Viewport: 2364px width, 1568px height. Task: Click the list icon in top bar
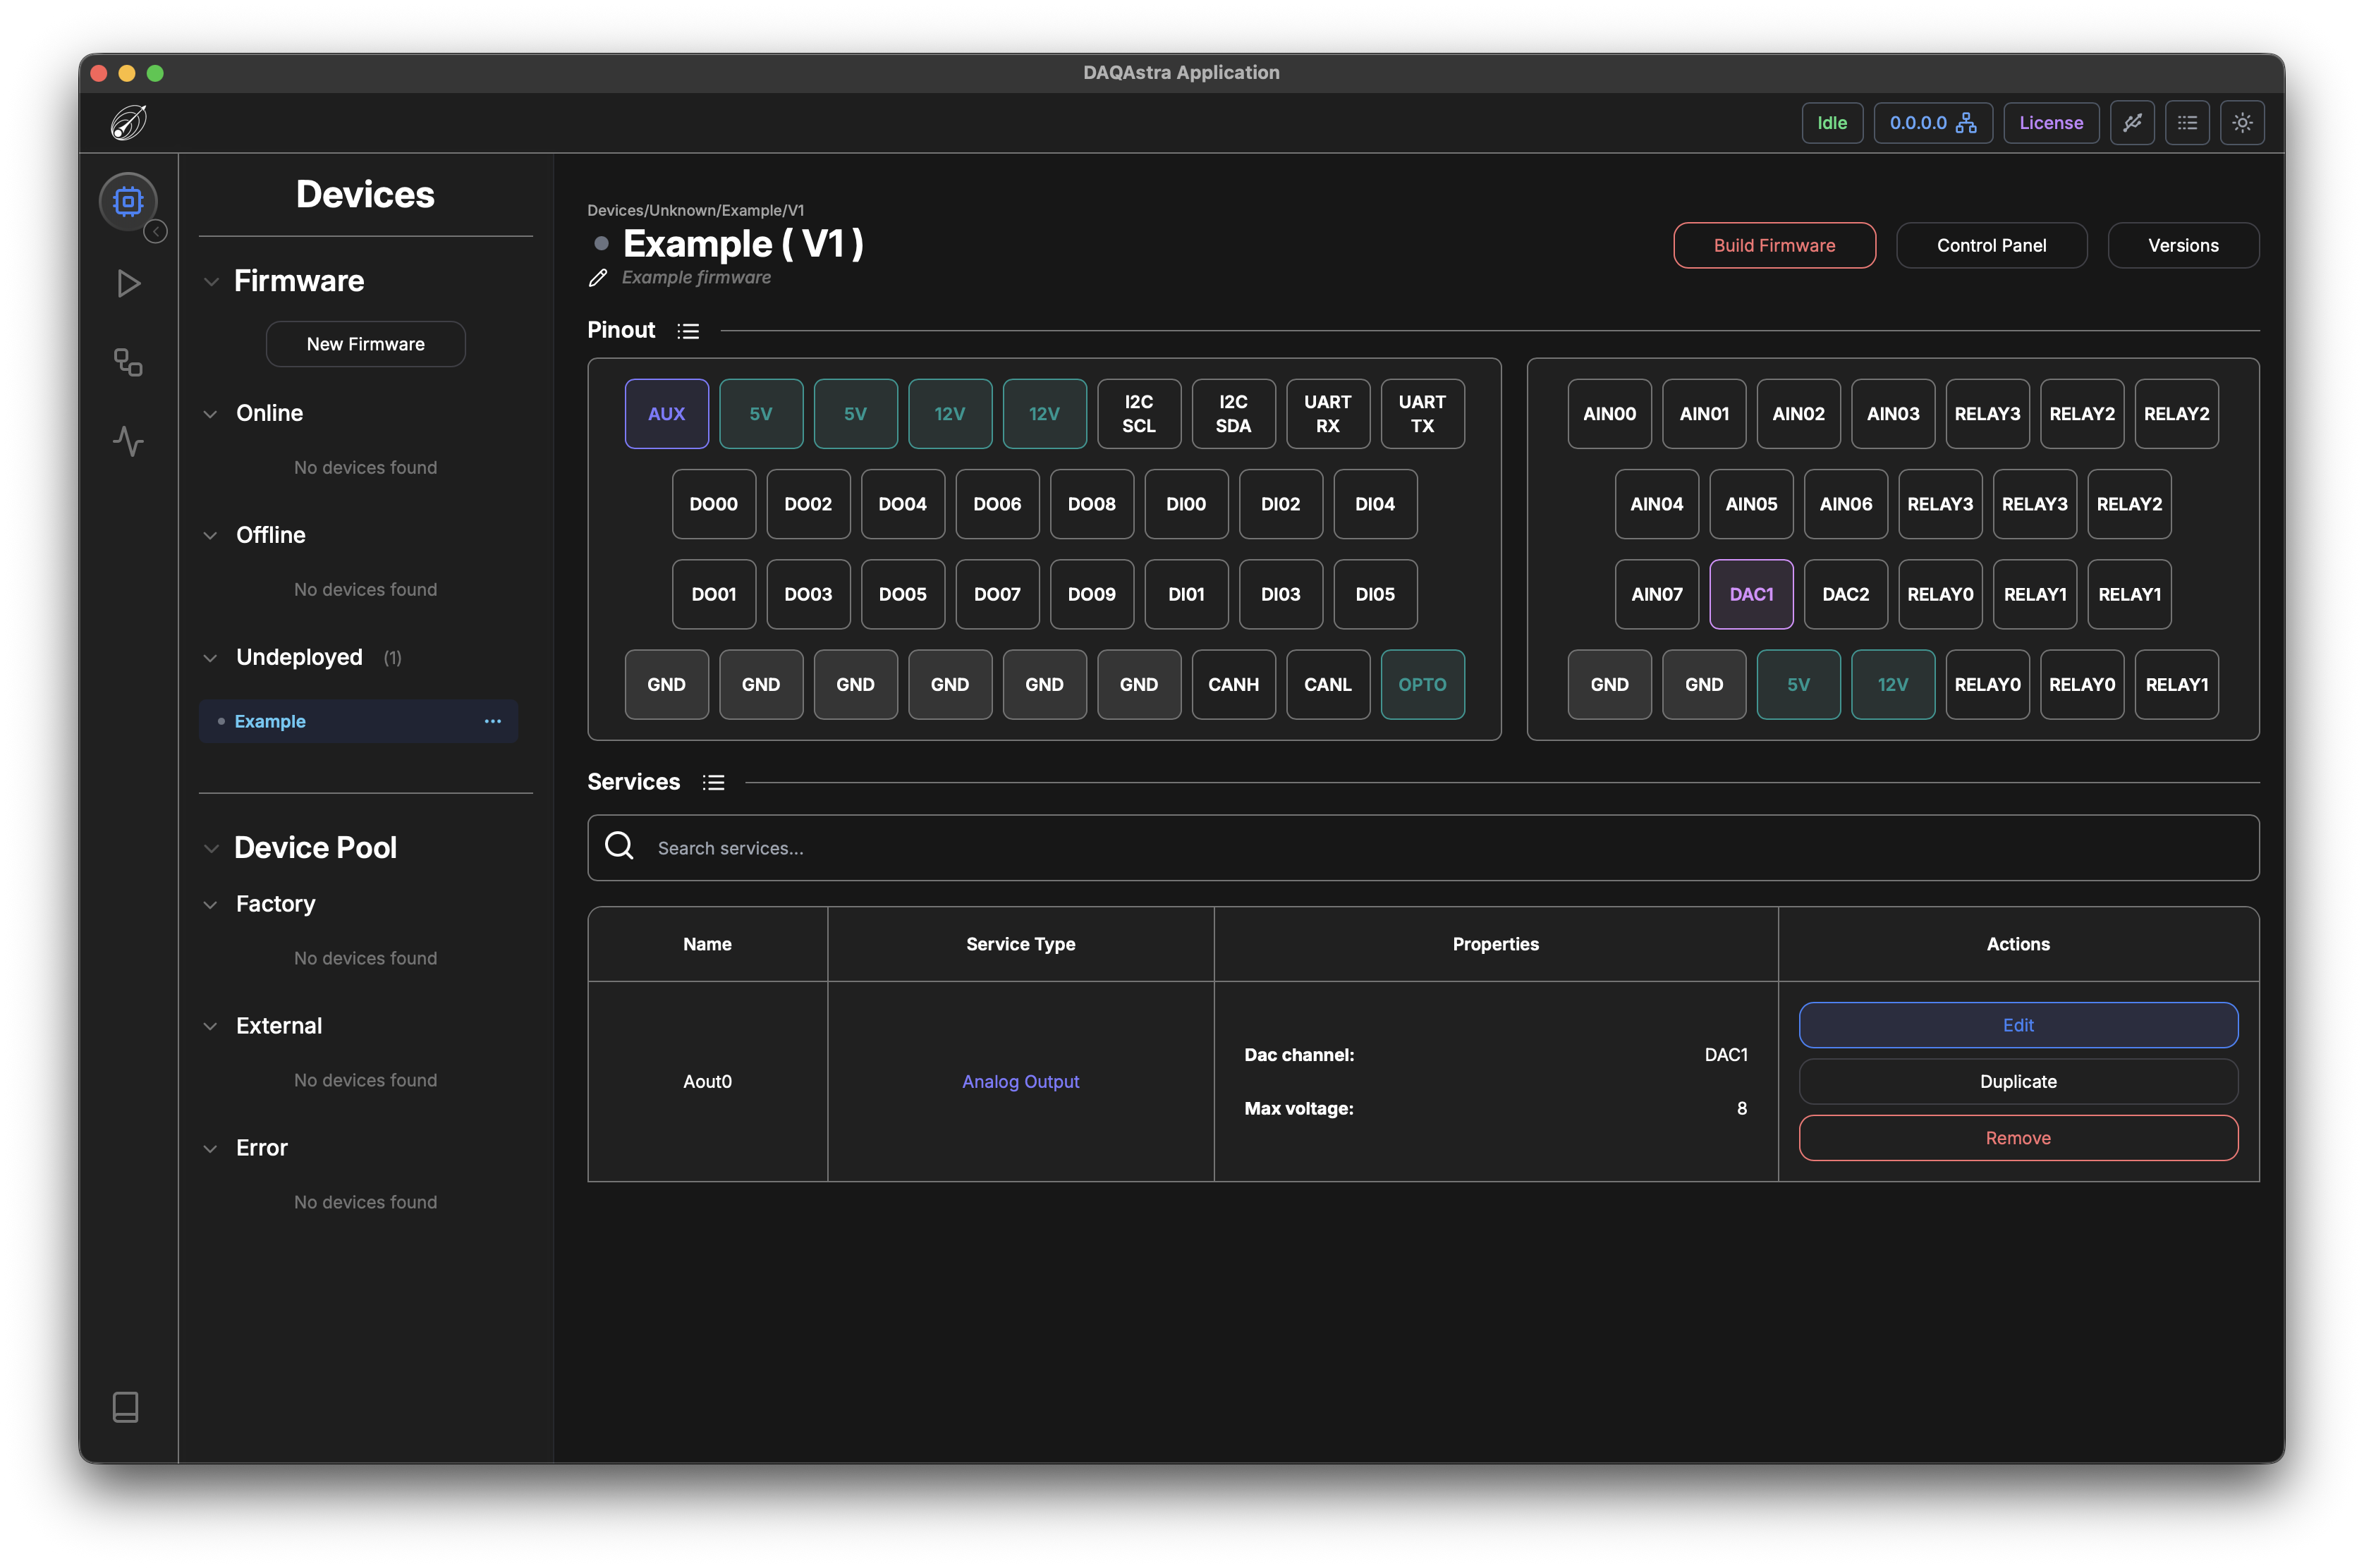(2187, 123)
